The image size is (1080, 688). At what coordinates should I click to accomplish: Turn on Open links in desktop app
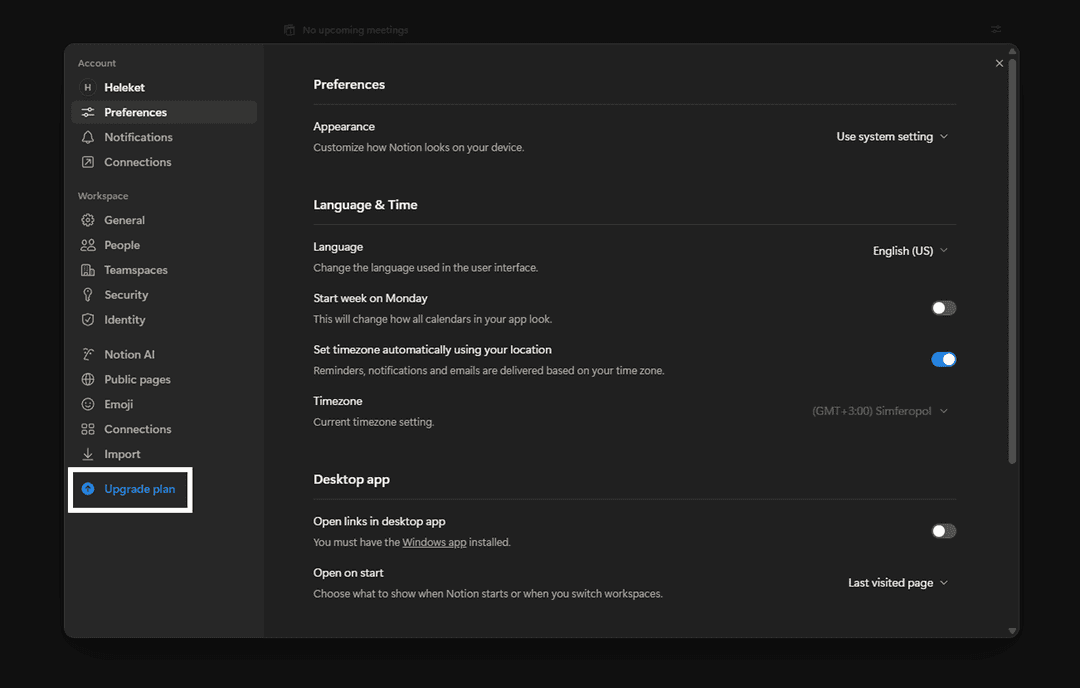(943, 531)
